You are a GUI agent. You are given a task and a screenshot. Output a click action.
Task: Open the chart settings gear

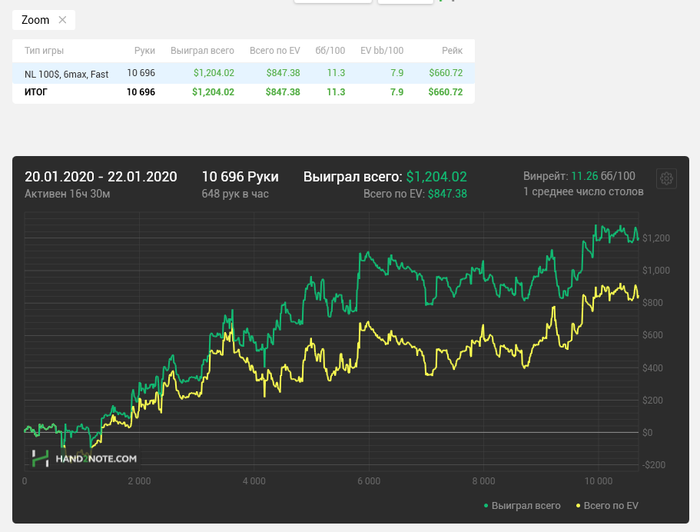(667, 179)
